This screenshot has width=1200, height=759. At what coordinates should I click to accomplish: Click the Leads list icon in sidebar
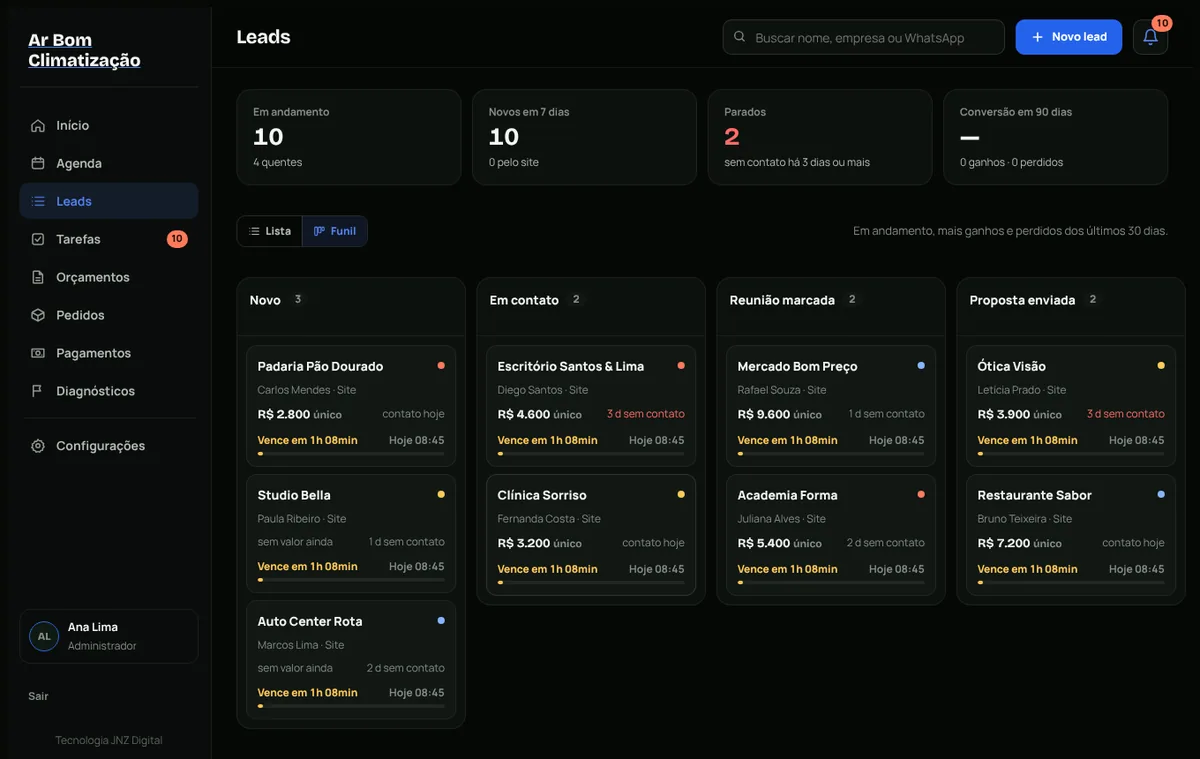click(38, 202)
